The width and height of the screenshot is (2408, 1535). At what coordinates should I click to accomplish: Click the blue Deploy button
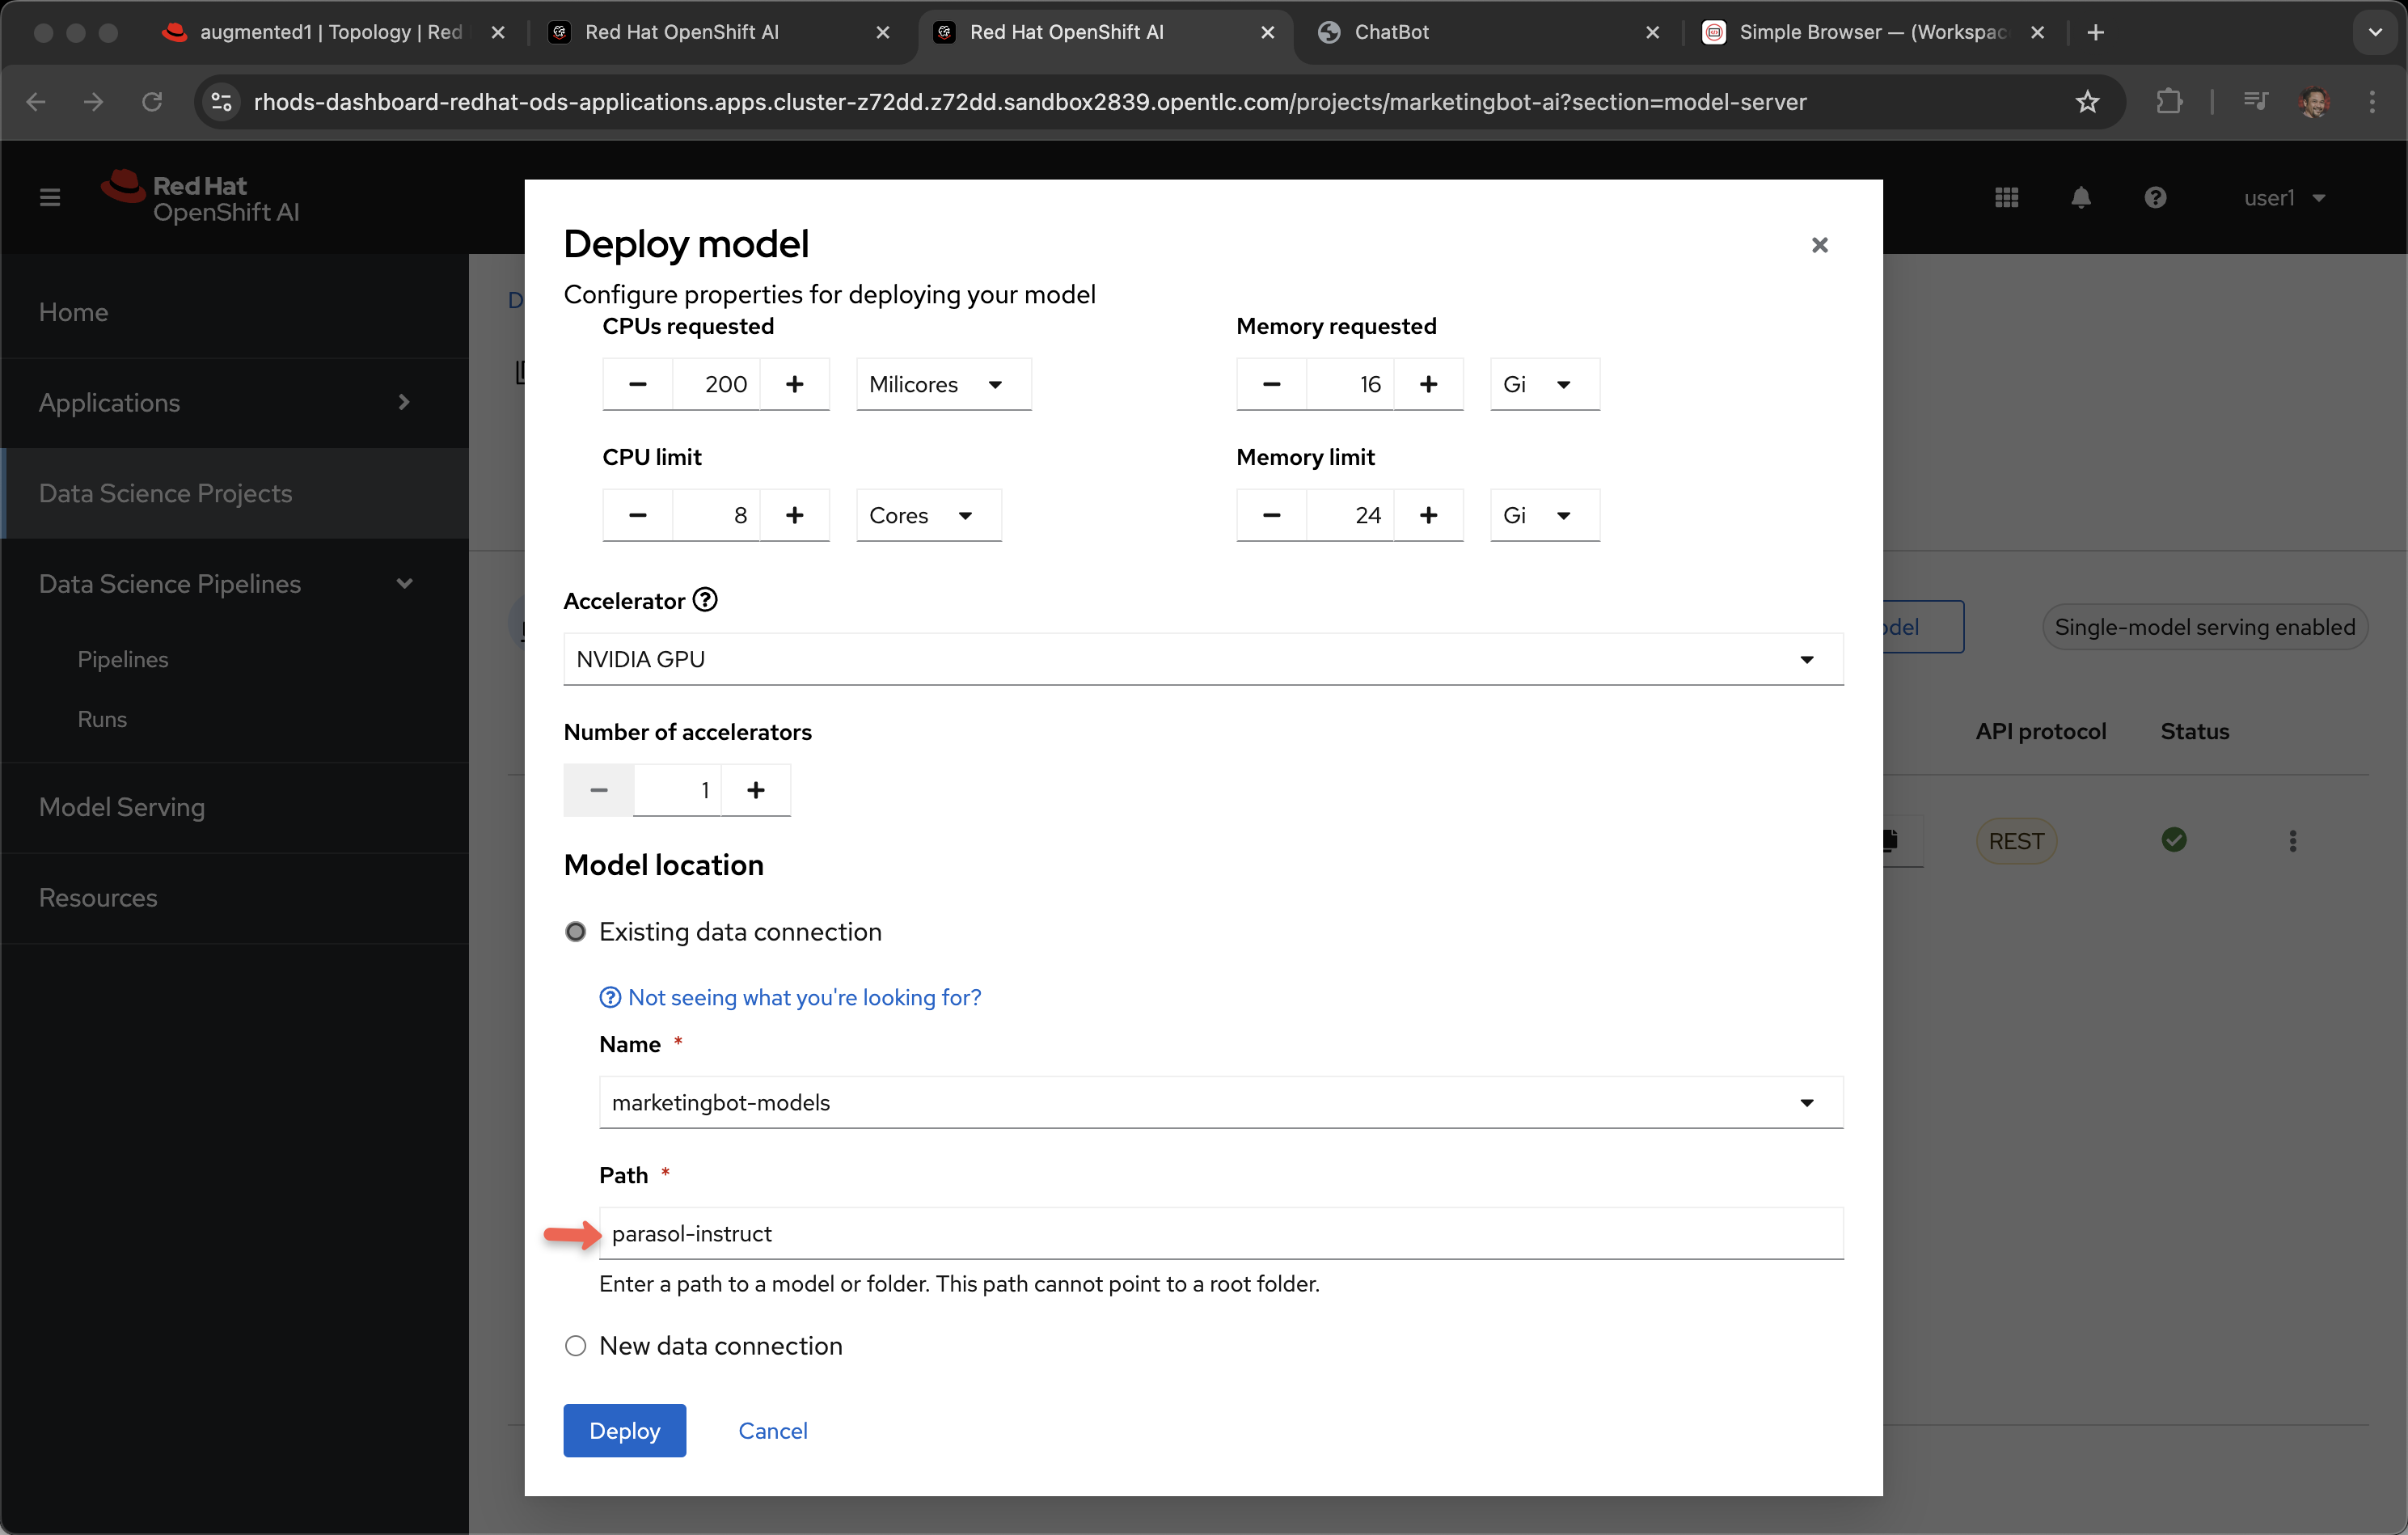tap(624, 1430)
